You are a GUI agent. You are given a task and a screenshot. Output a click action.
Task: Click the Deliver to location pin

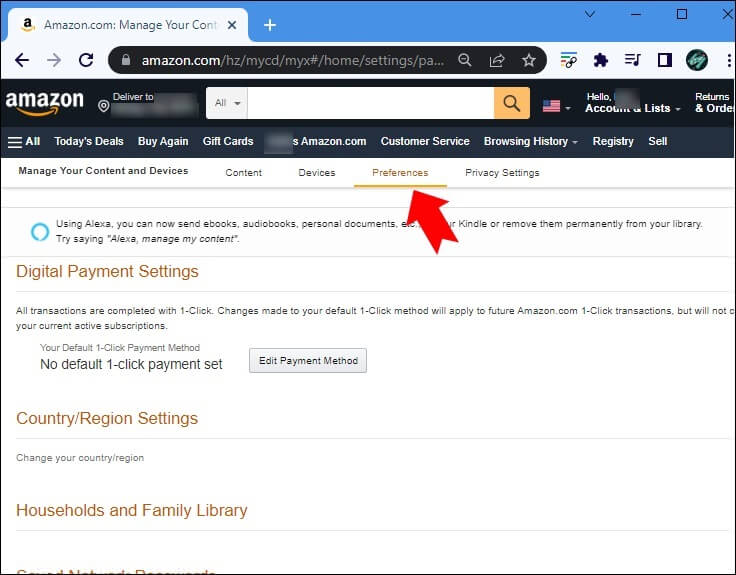[104, 106]
